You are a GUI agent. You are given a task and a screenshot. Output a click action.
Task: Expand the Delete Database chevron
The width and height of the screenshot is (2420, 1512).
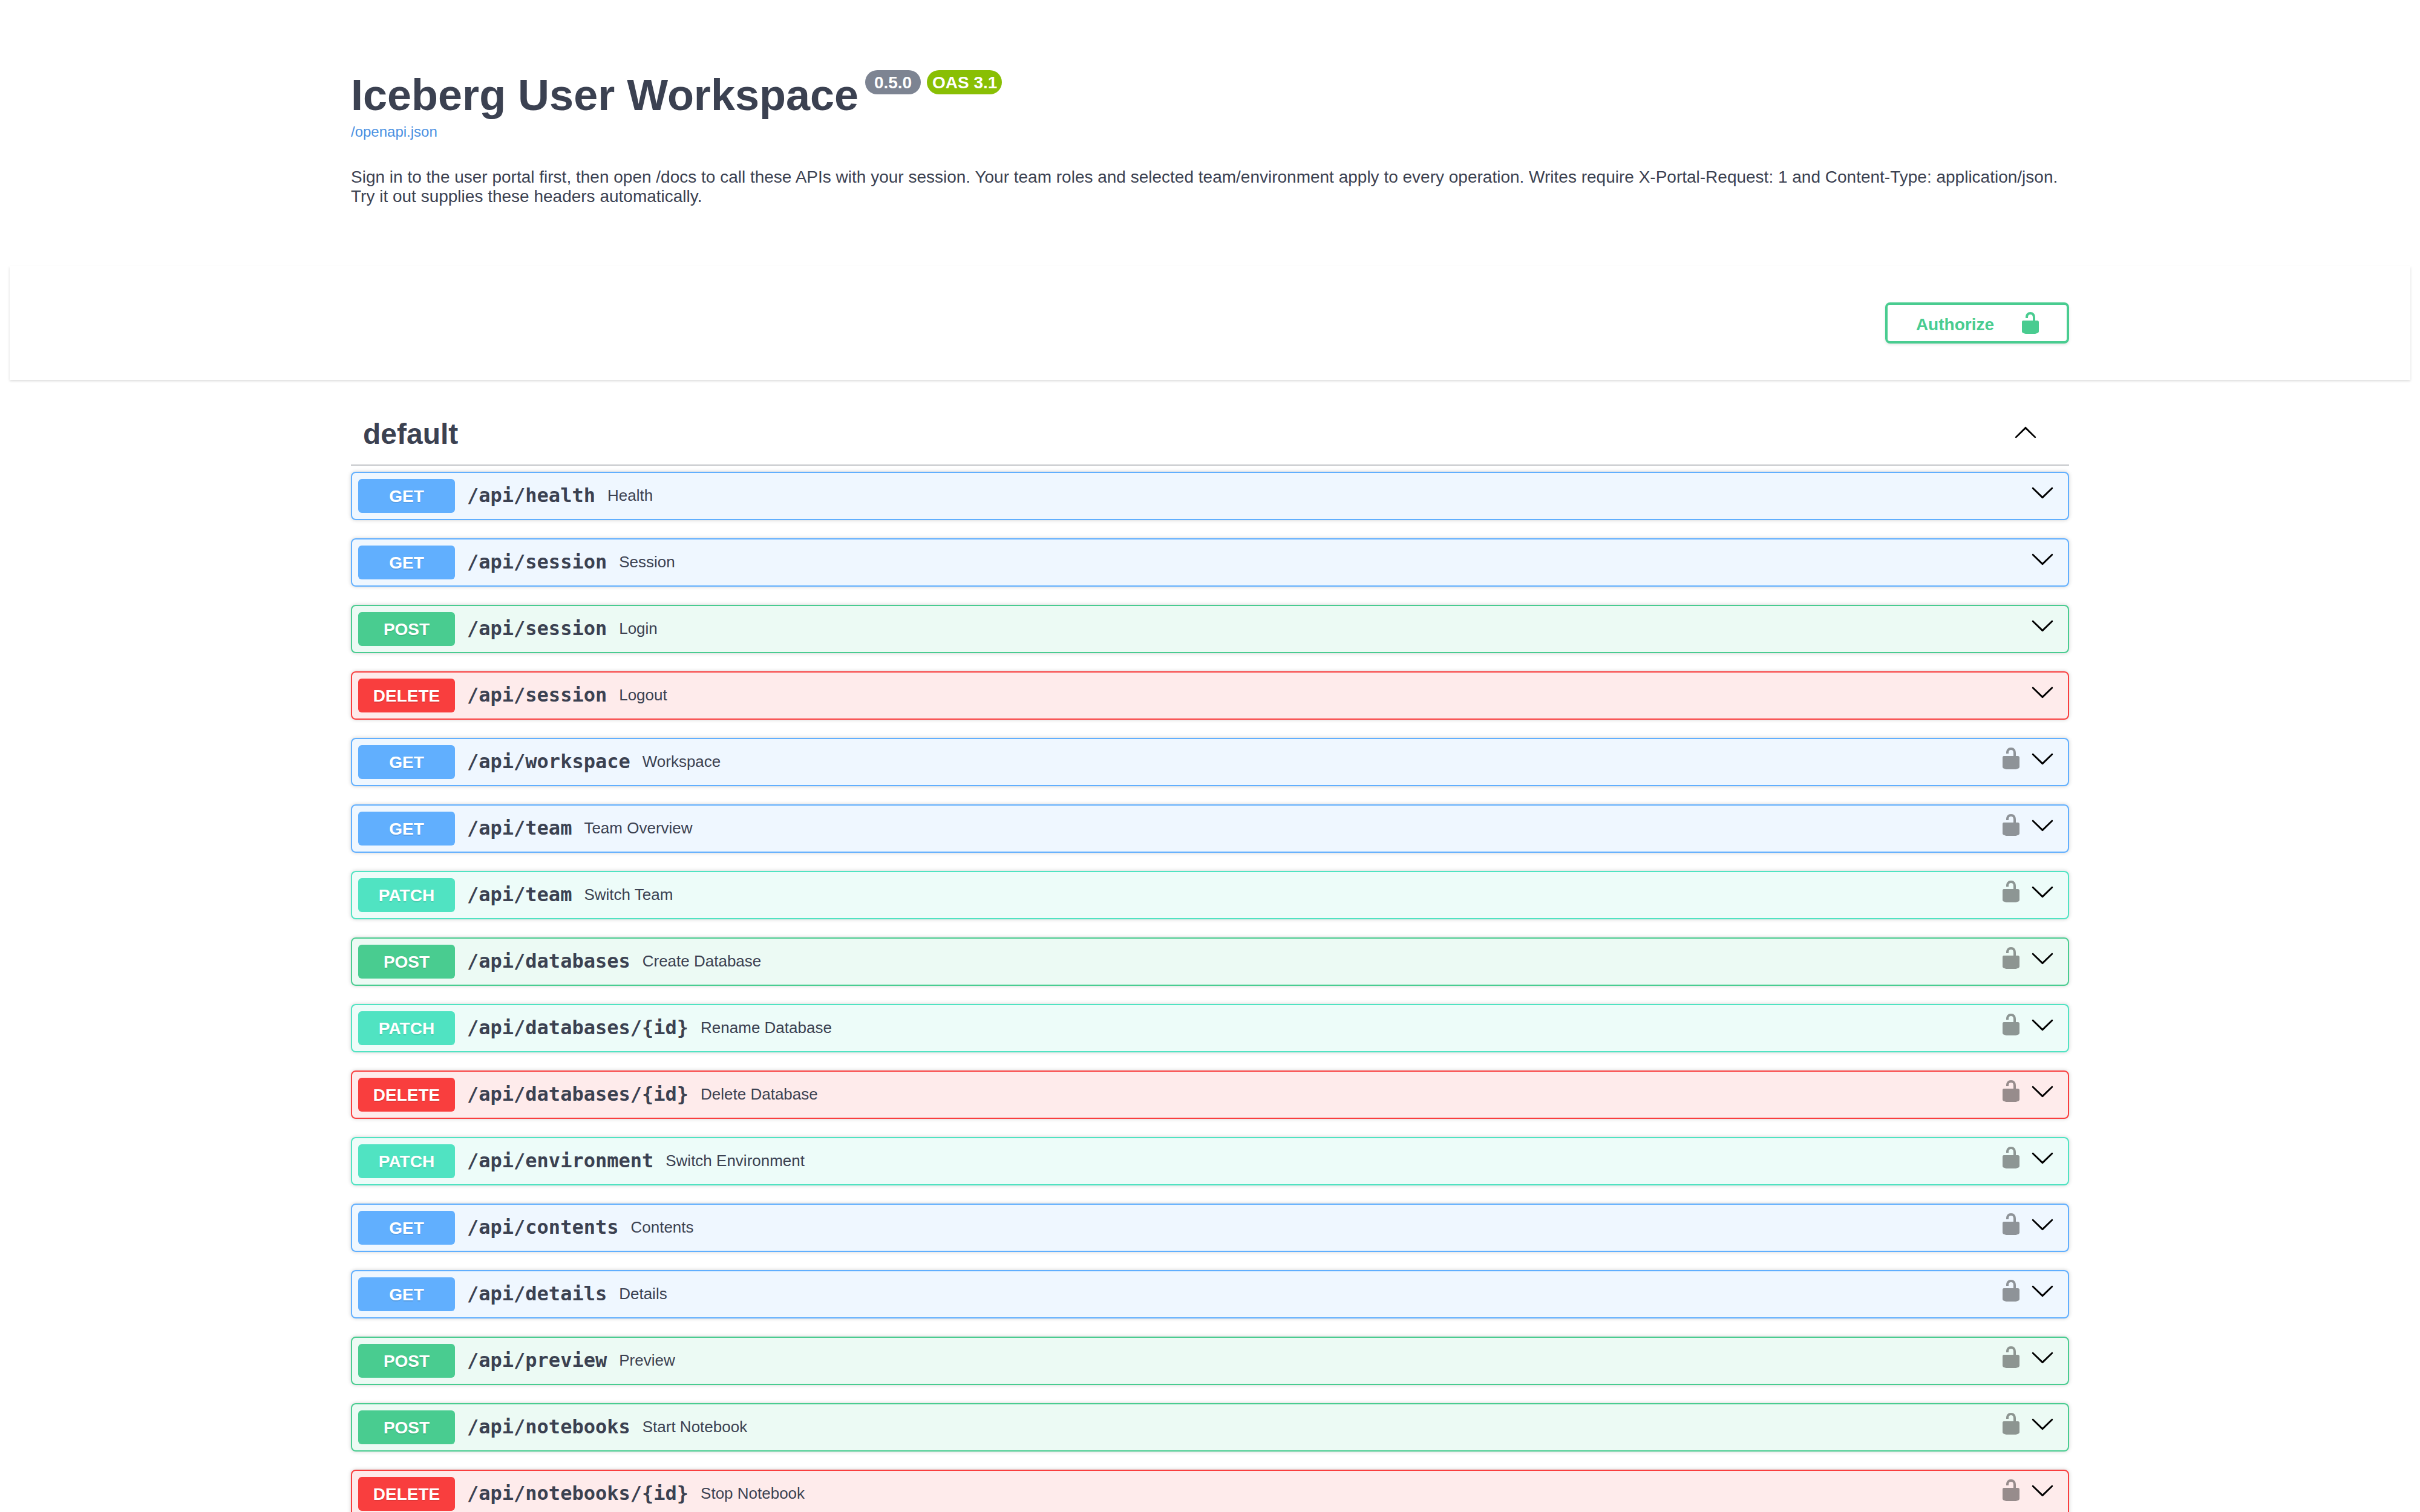pyautogui.click(x=2042, y=1092)
